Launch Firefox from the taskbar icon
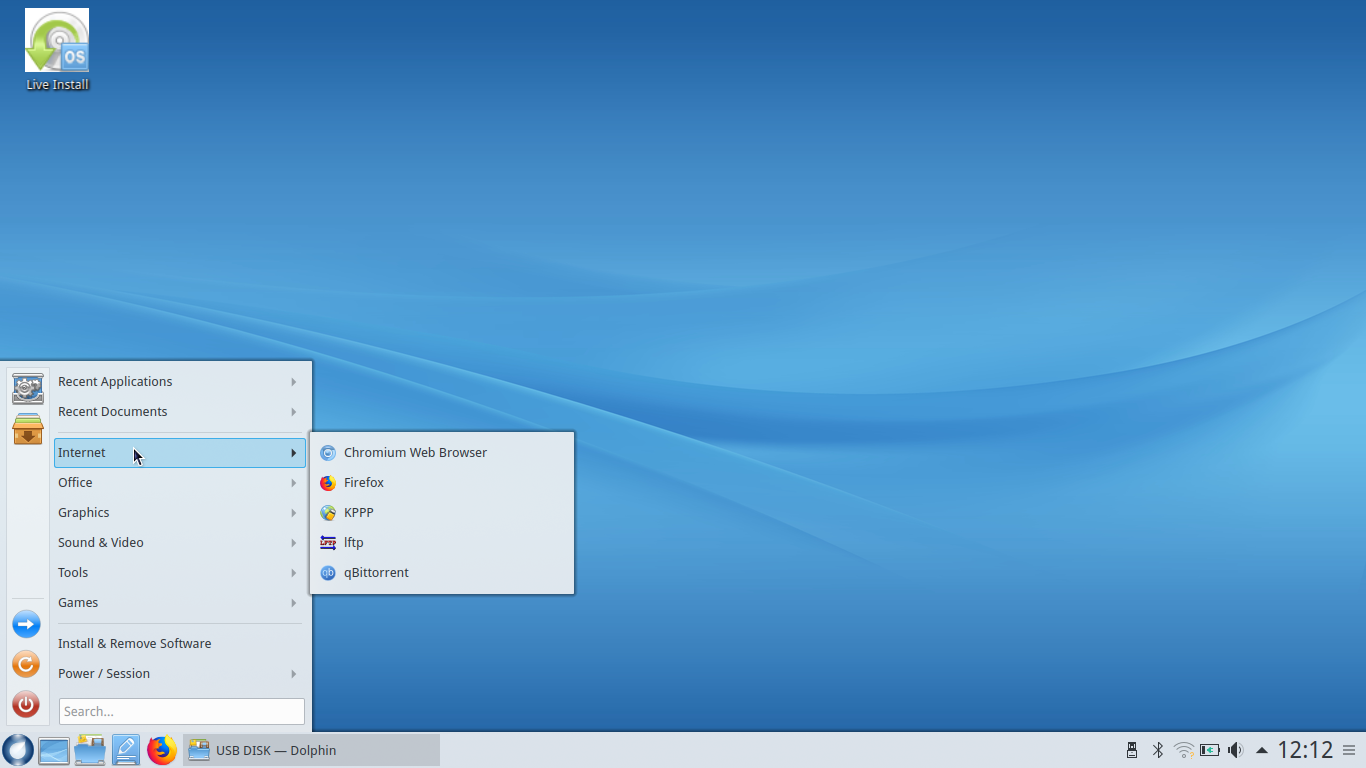The image size is (1366, 768). 162,750
